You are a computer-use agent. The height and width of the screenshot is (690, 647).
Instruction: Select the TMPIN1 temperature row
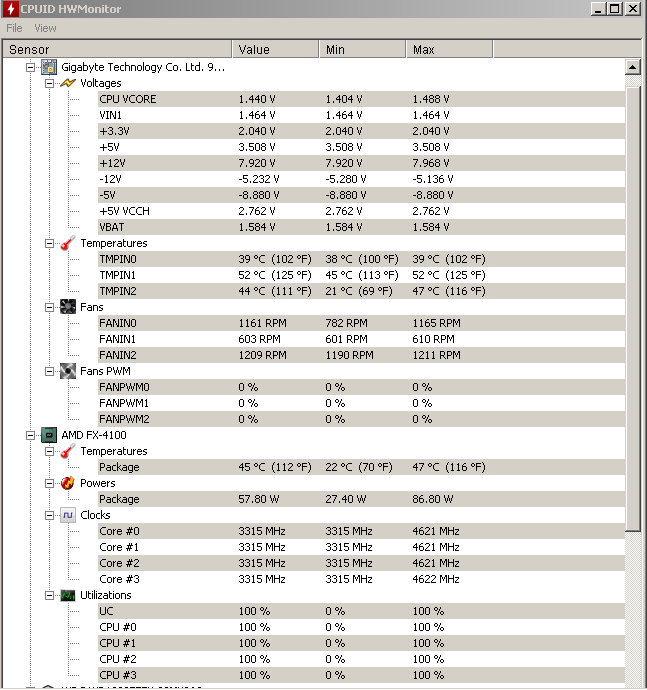click(361, 275)
